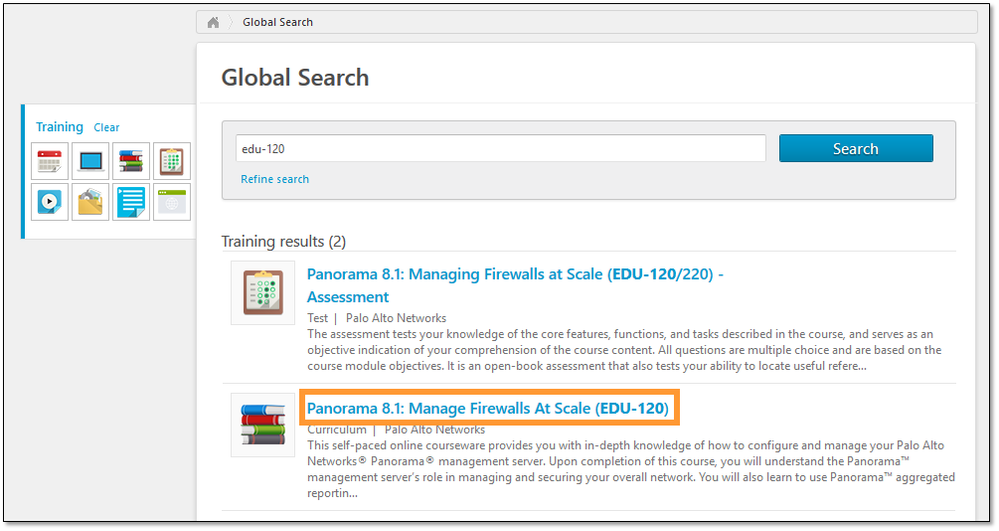Filter training by blue document notes icon
Image resolution: width=999 pixels, height=531 pixels.
coord(131,202)
